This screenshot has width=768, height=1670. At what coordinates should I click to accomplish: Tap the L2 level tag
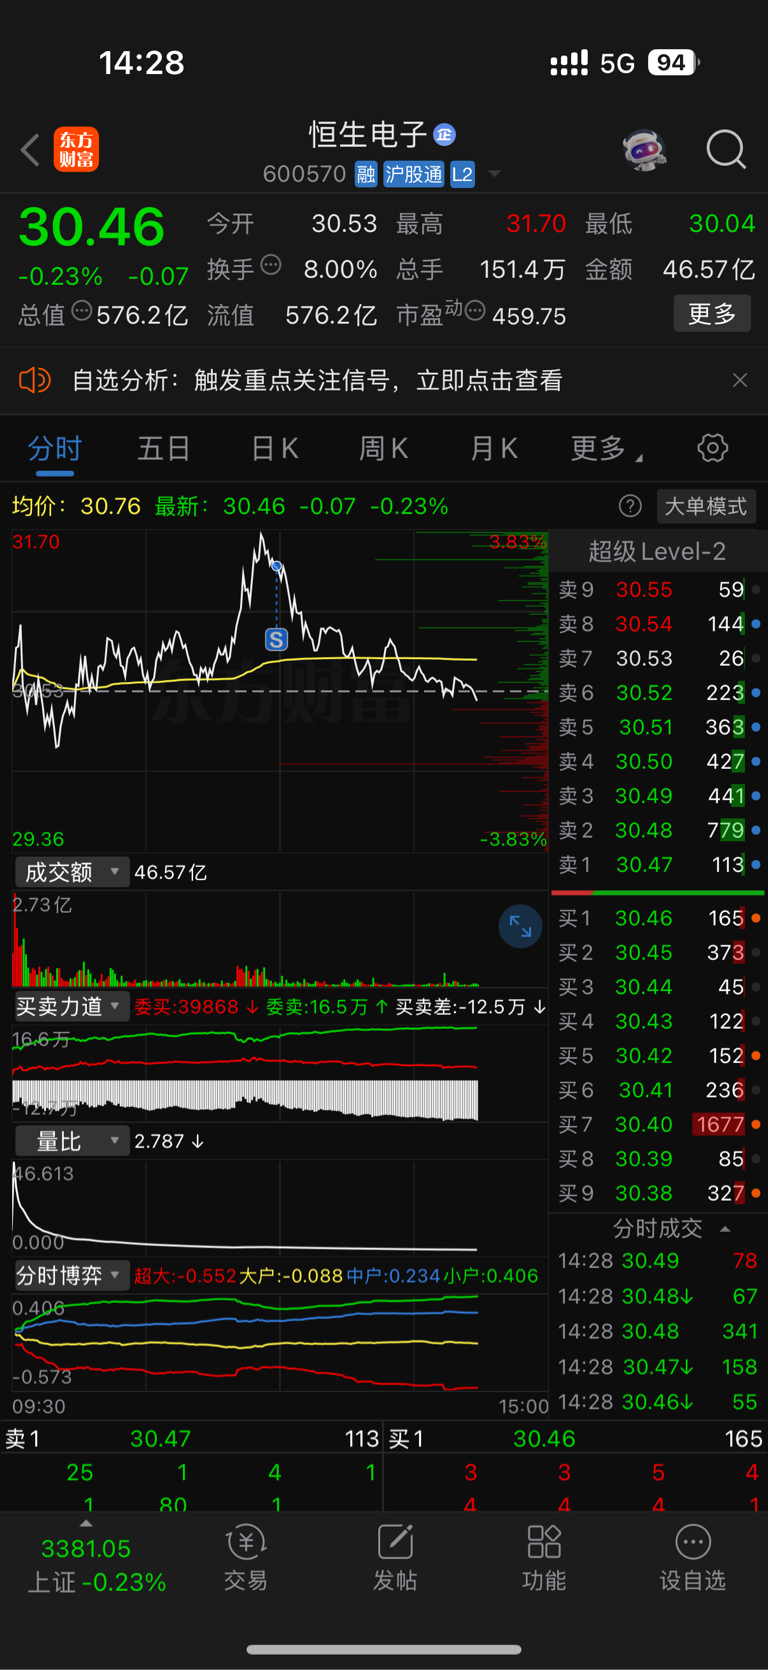point(462,174)
